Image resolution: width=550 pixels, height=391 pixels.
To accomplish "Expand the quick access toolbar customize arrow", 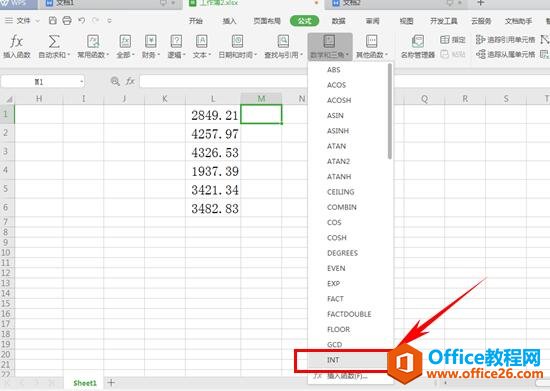I will pos(109,21).
